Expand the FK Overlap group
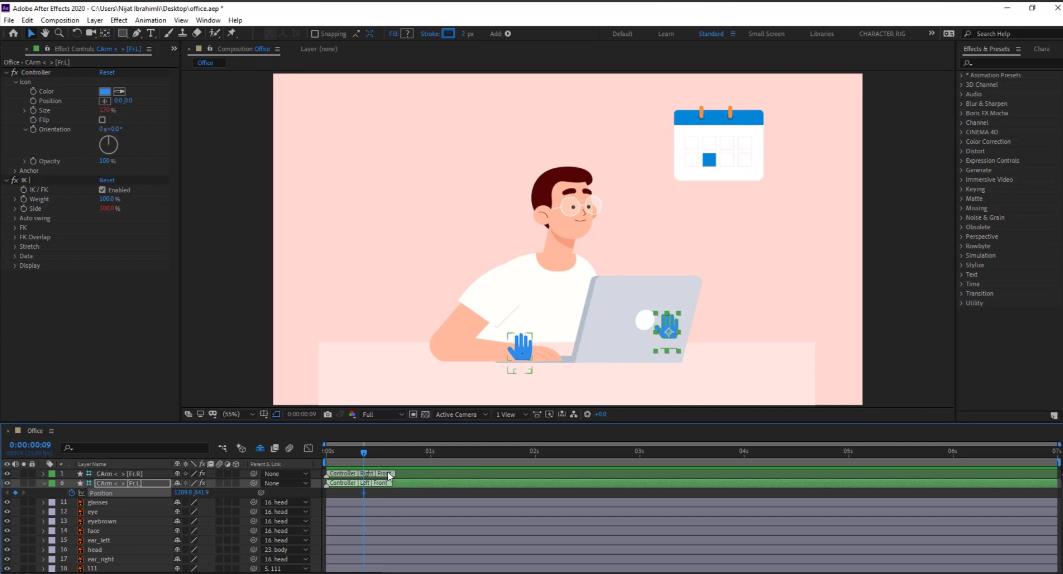 point(15,237)
